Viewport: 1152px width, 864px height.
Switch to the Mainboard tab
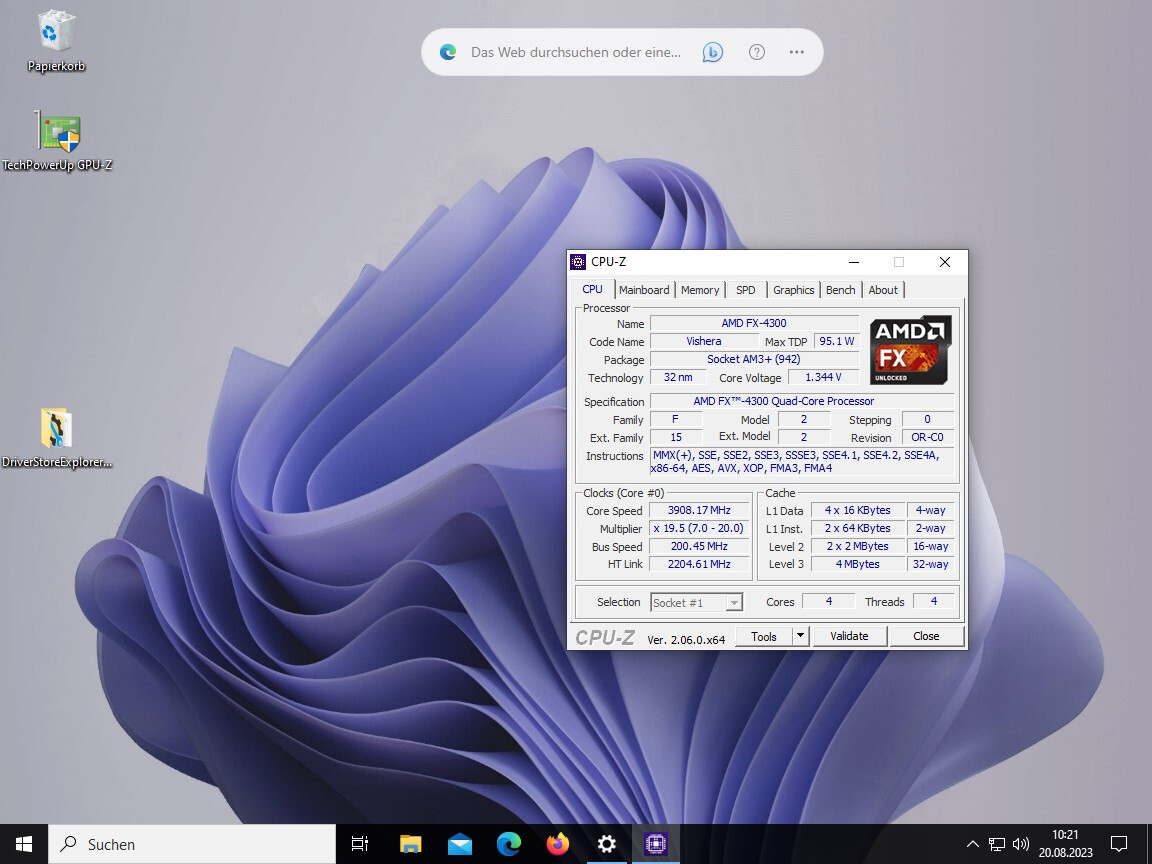click(644, 290)
